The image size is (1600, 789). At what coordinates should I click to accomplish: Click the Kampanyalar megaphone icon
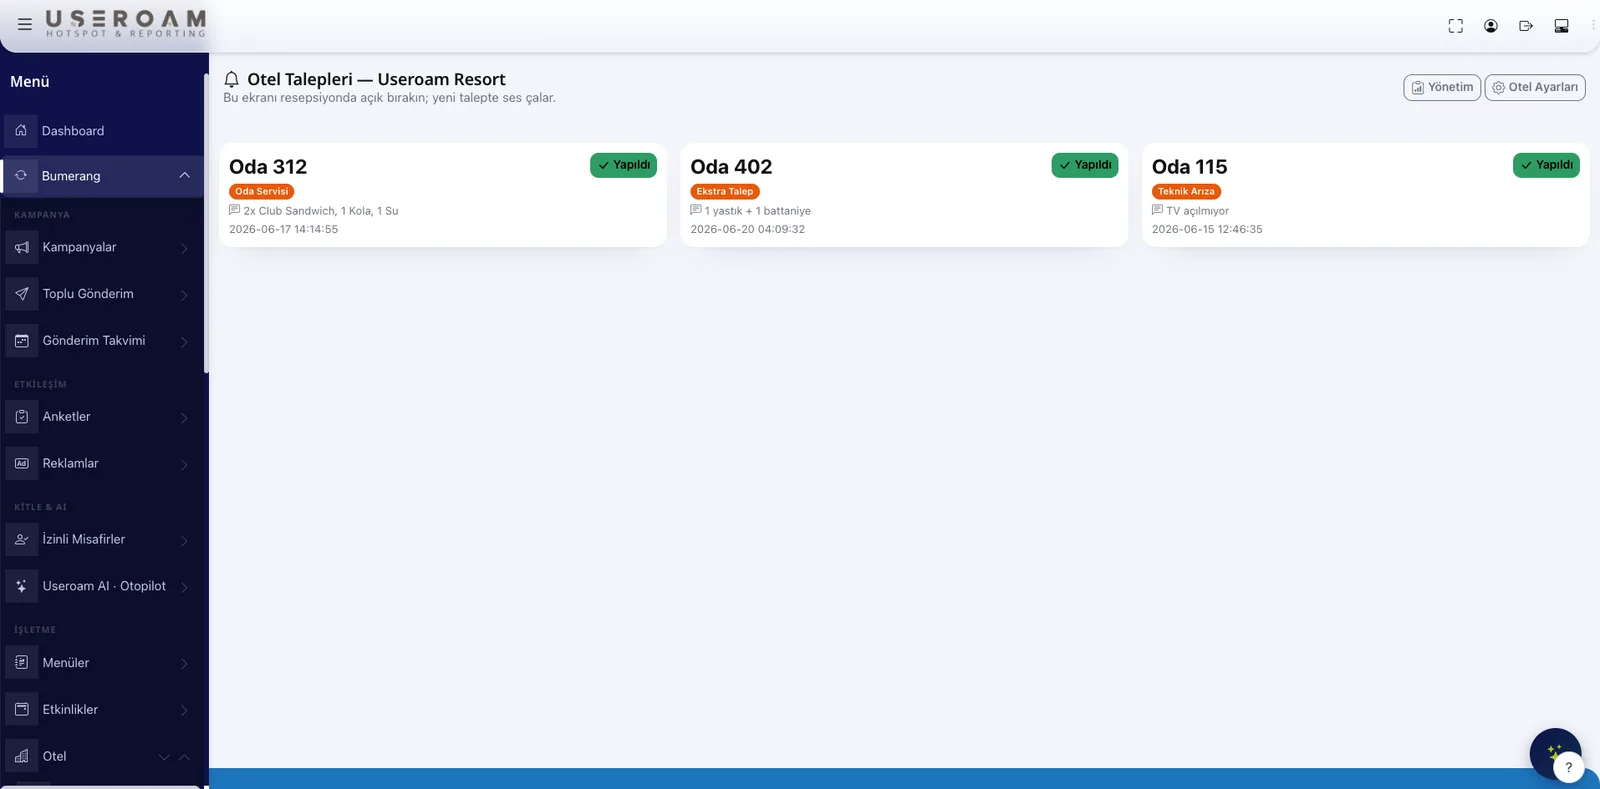point(22,247)
